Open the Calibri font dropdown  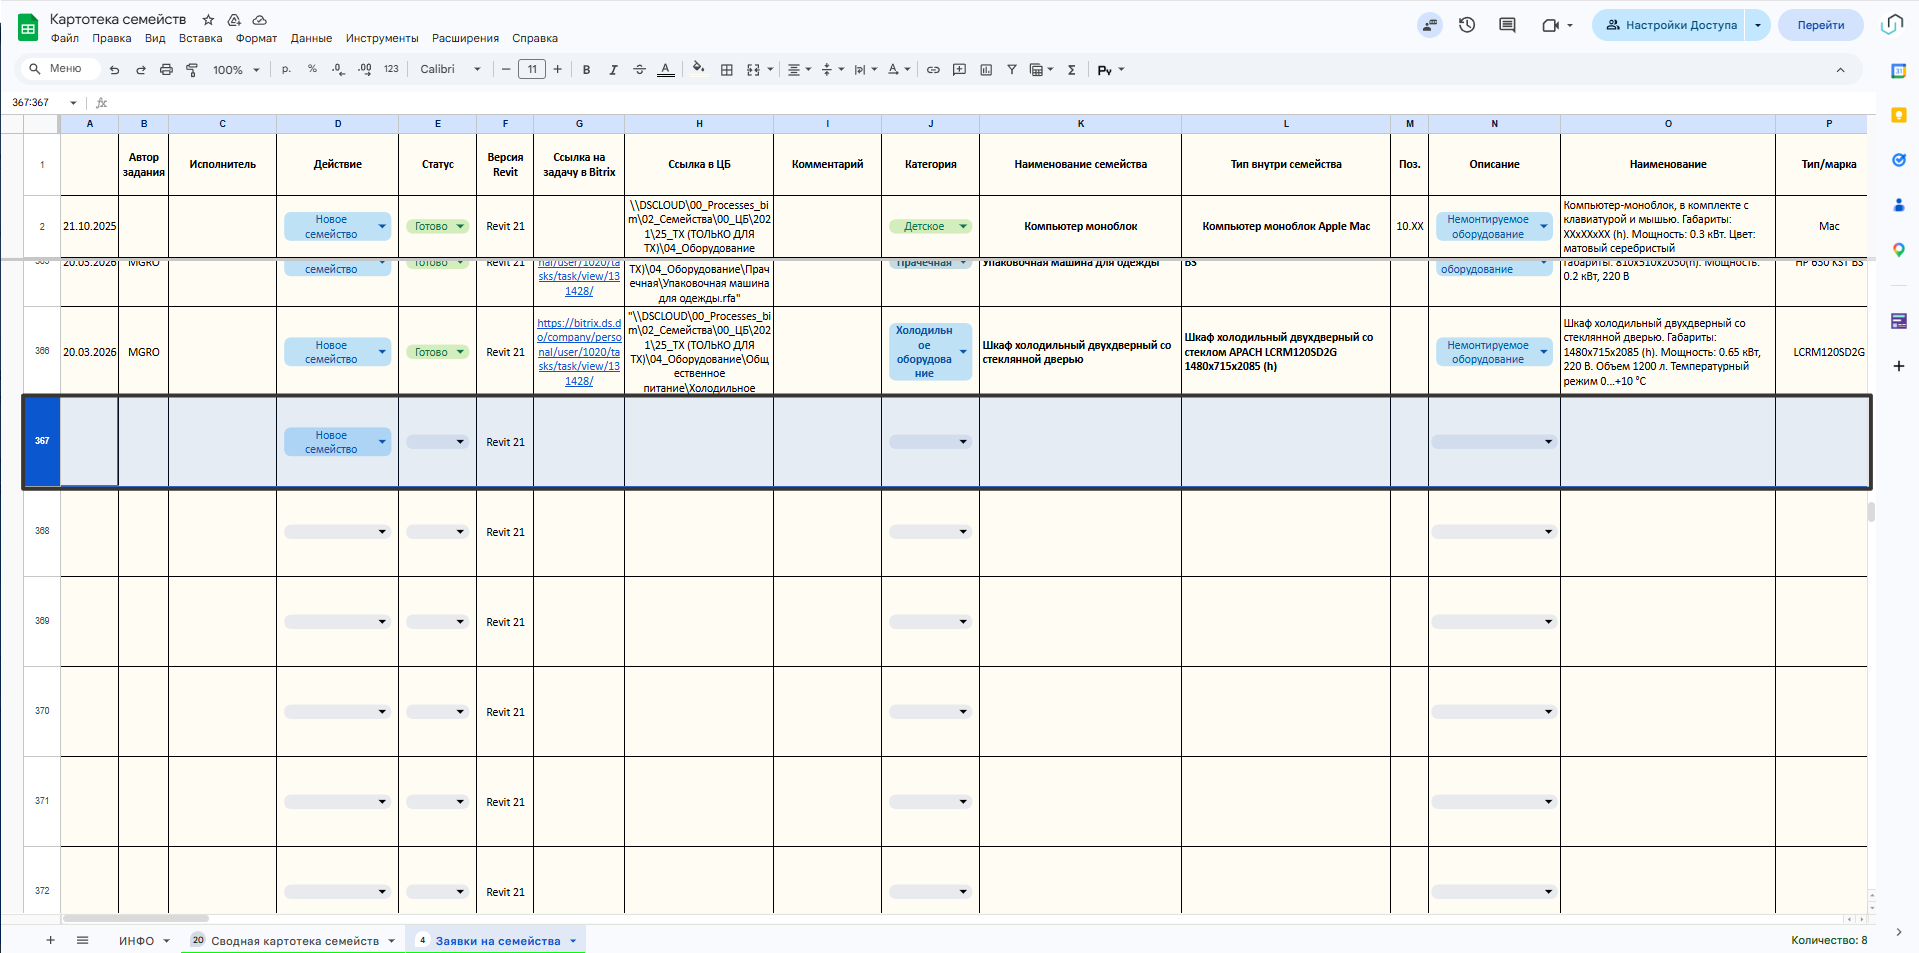coord(450,70)
